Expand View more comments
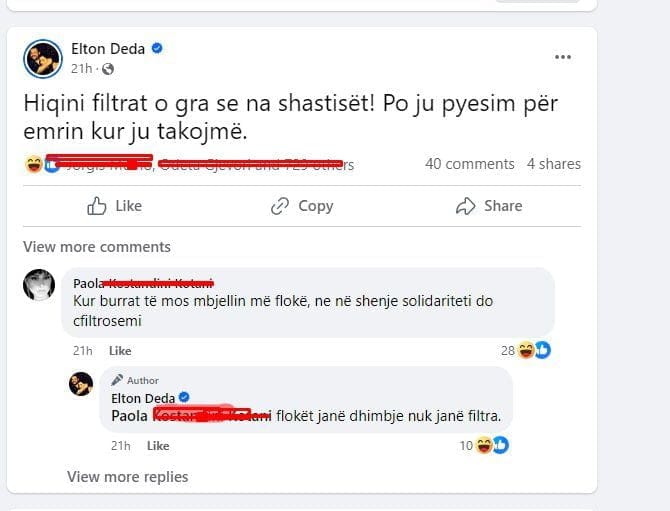This screenshot has width=670, height=511. 97,247
